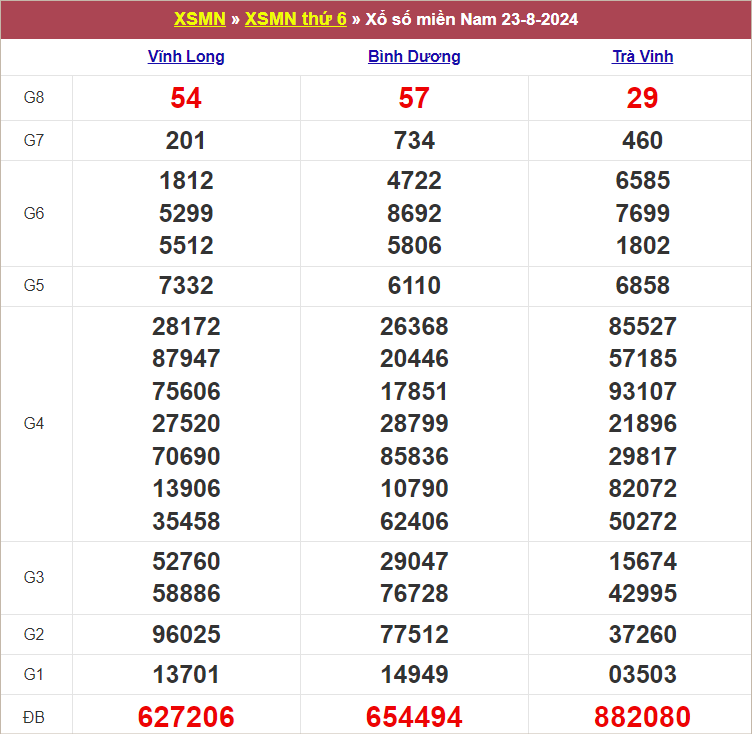Select the G4 value 26368
Viewport: 752px width, 734px height.
(414, 327)
